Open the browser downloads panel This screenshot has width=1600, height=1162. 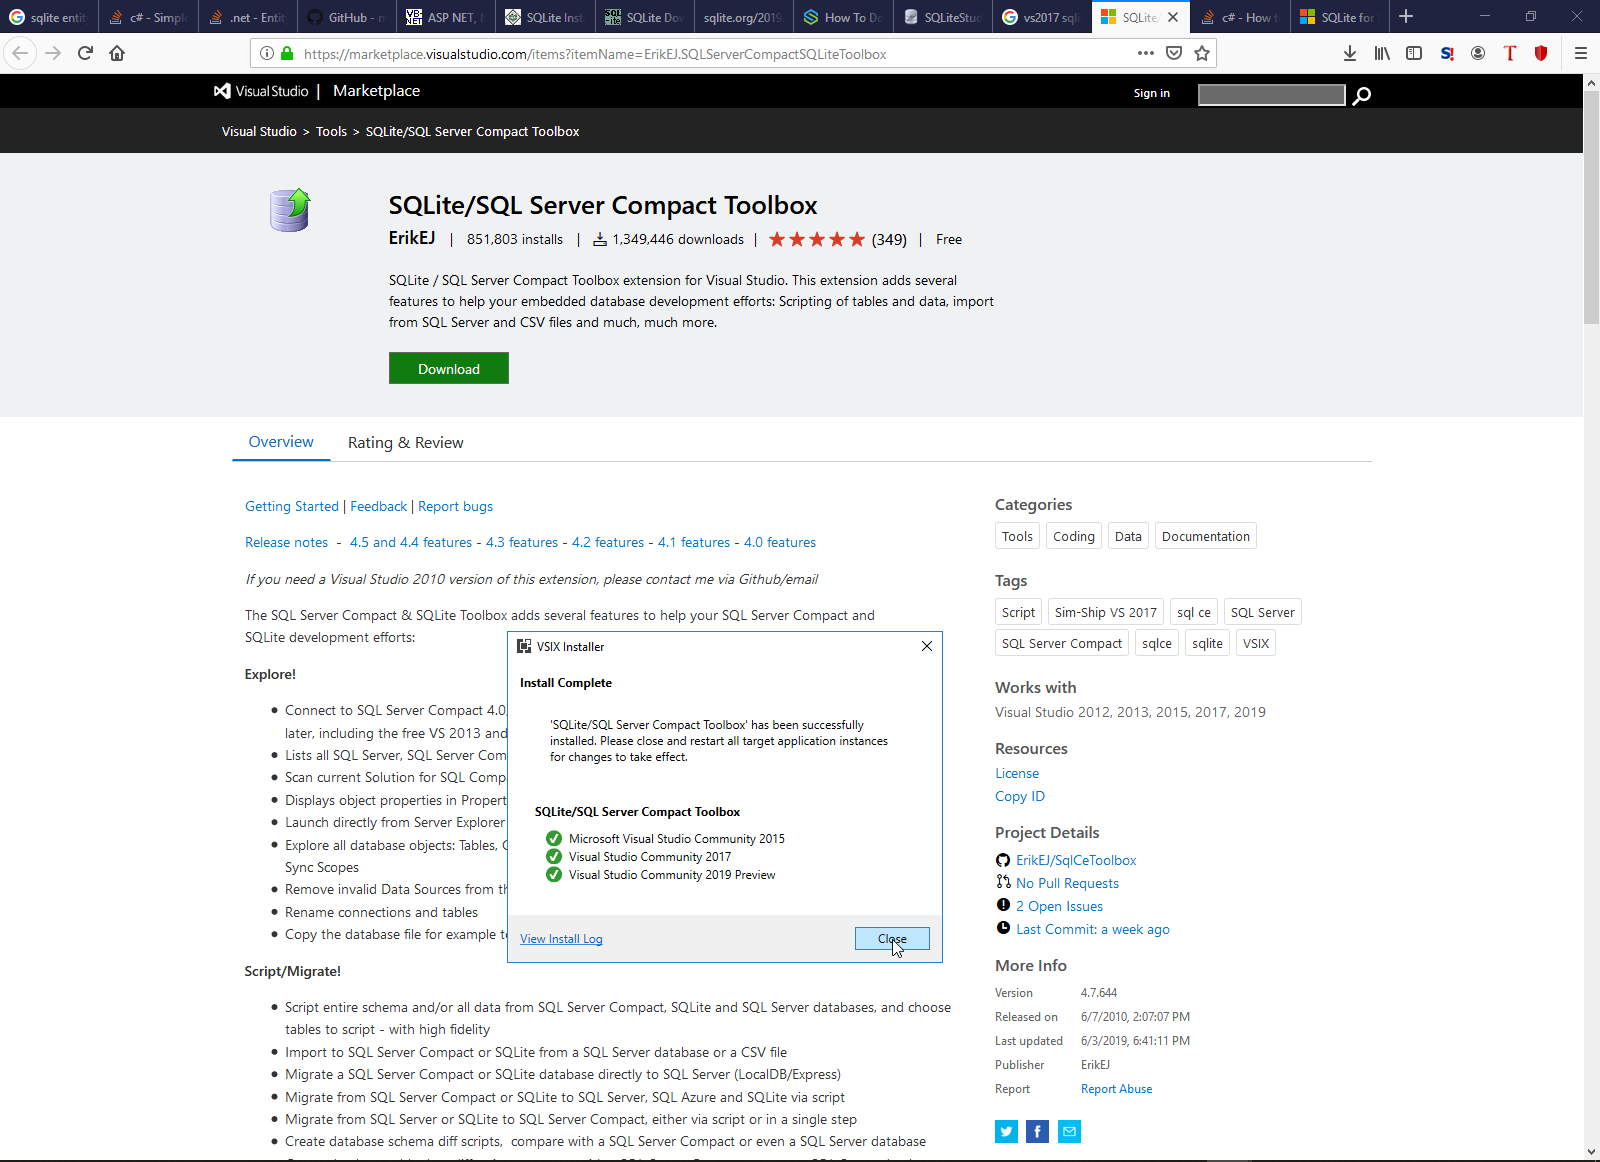[1350, 53]
